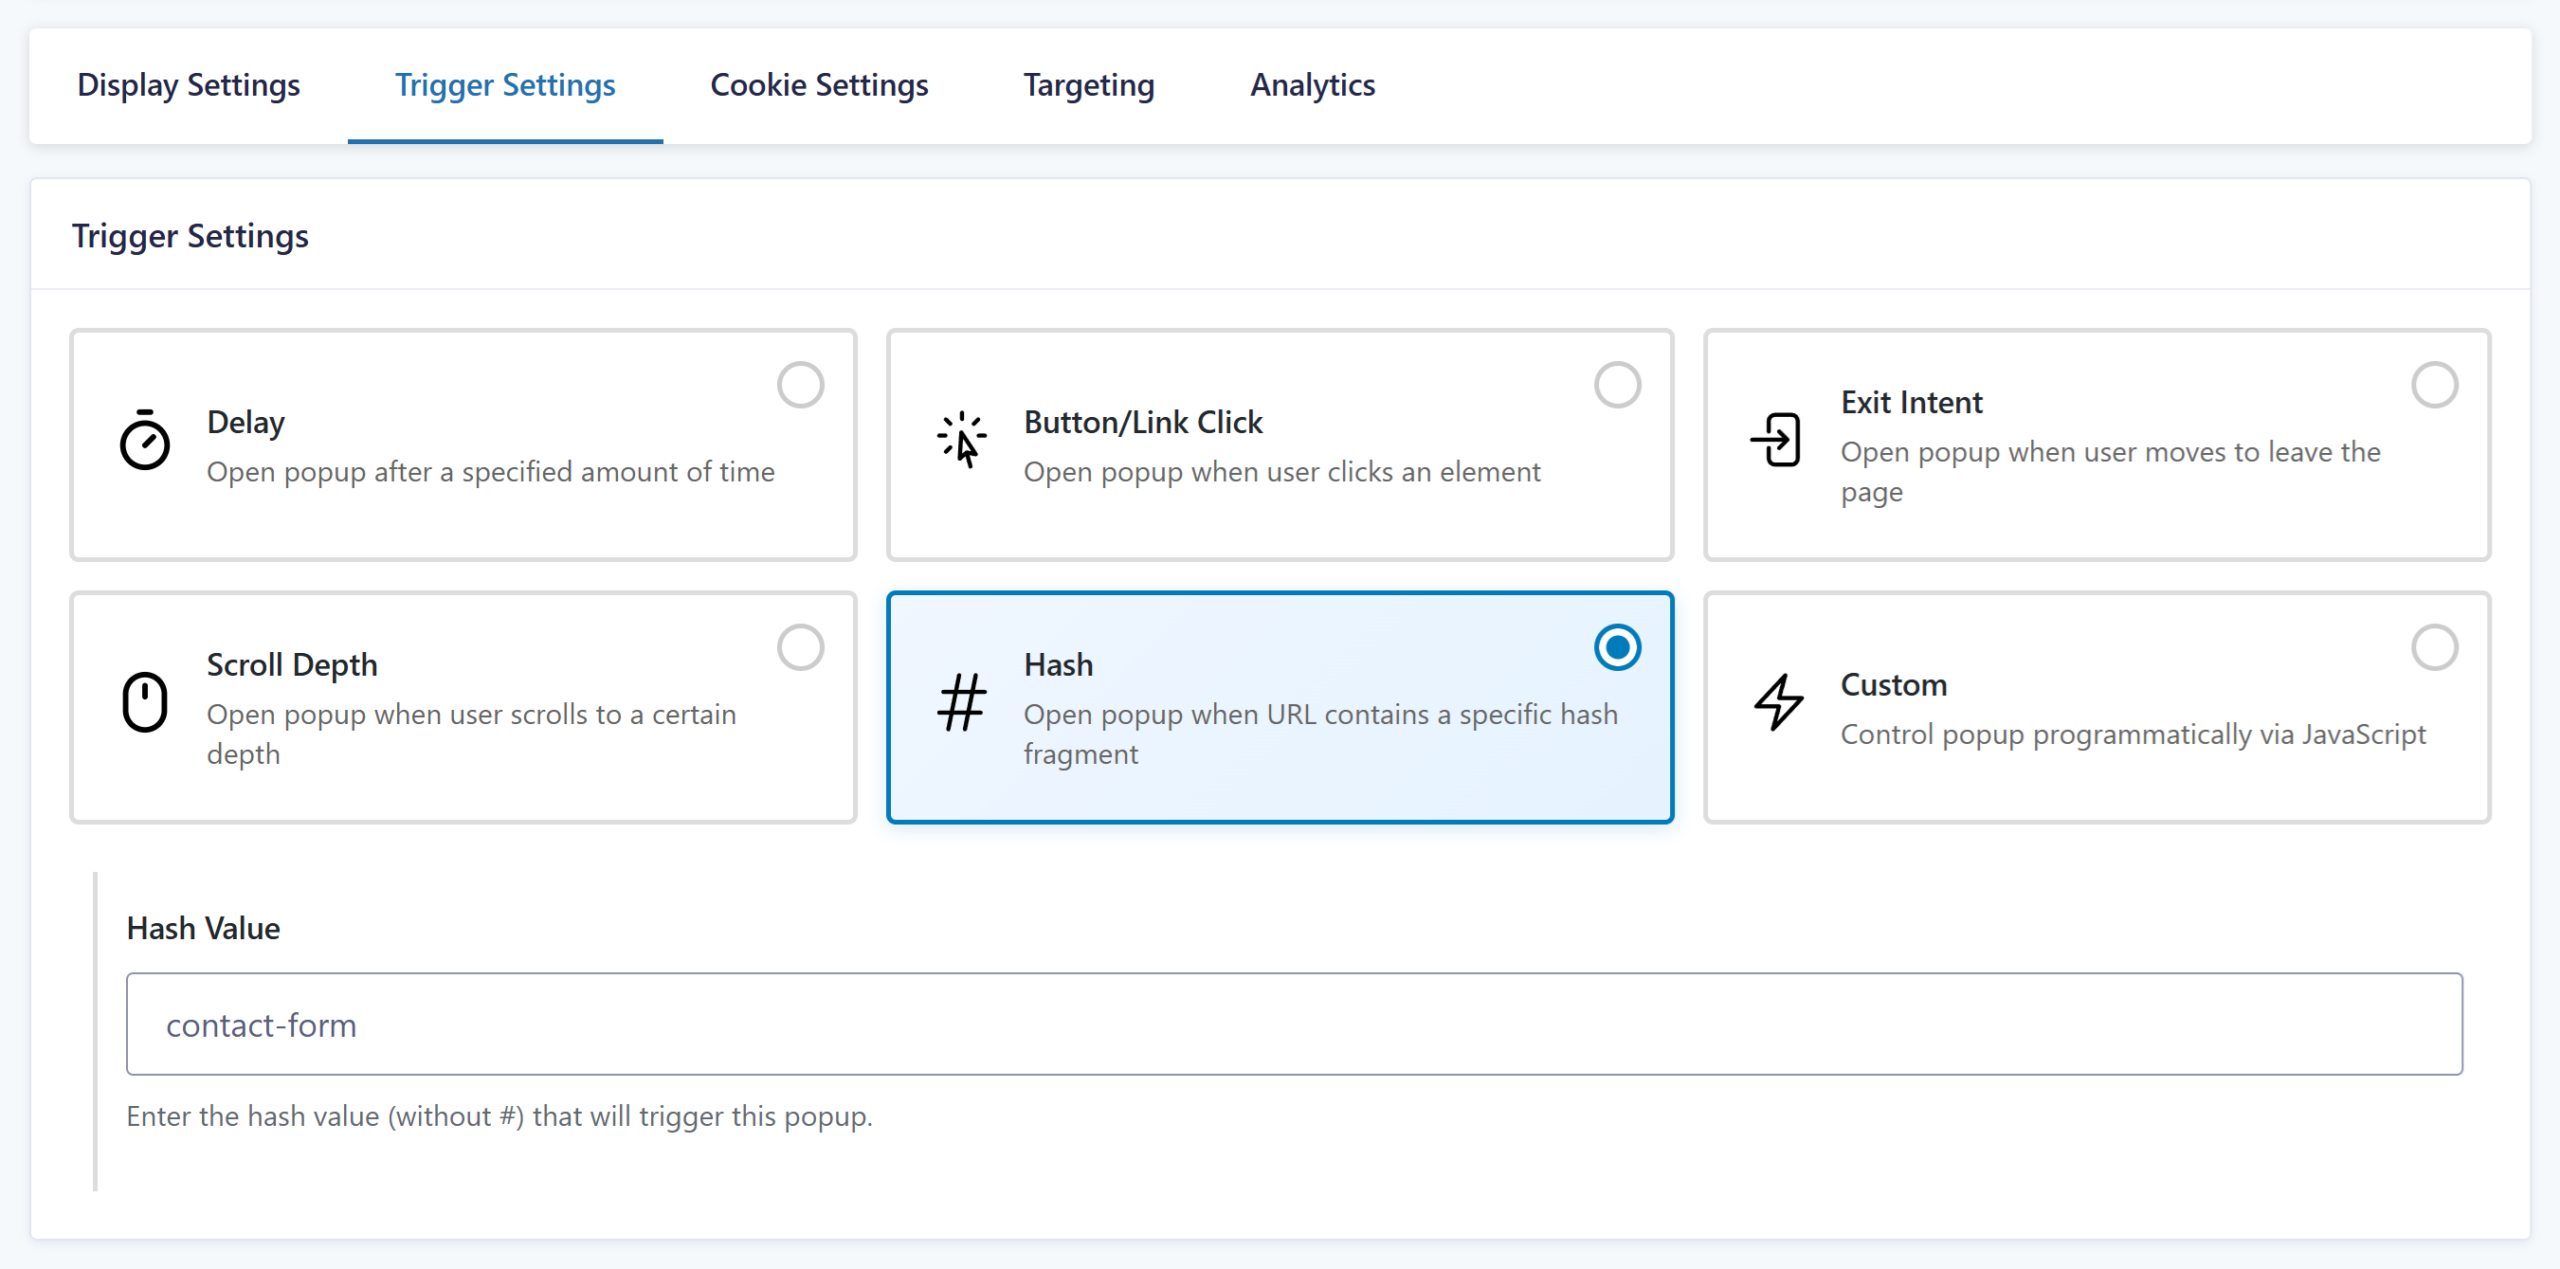The height and width of the screenshot is (1269, 2560).
Task: Open the Analytics tab
Action: pyautogui.click(x=1312, y=85)
